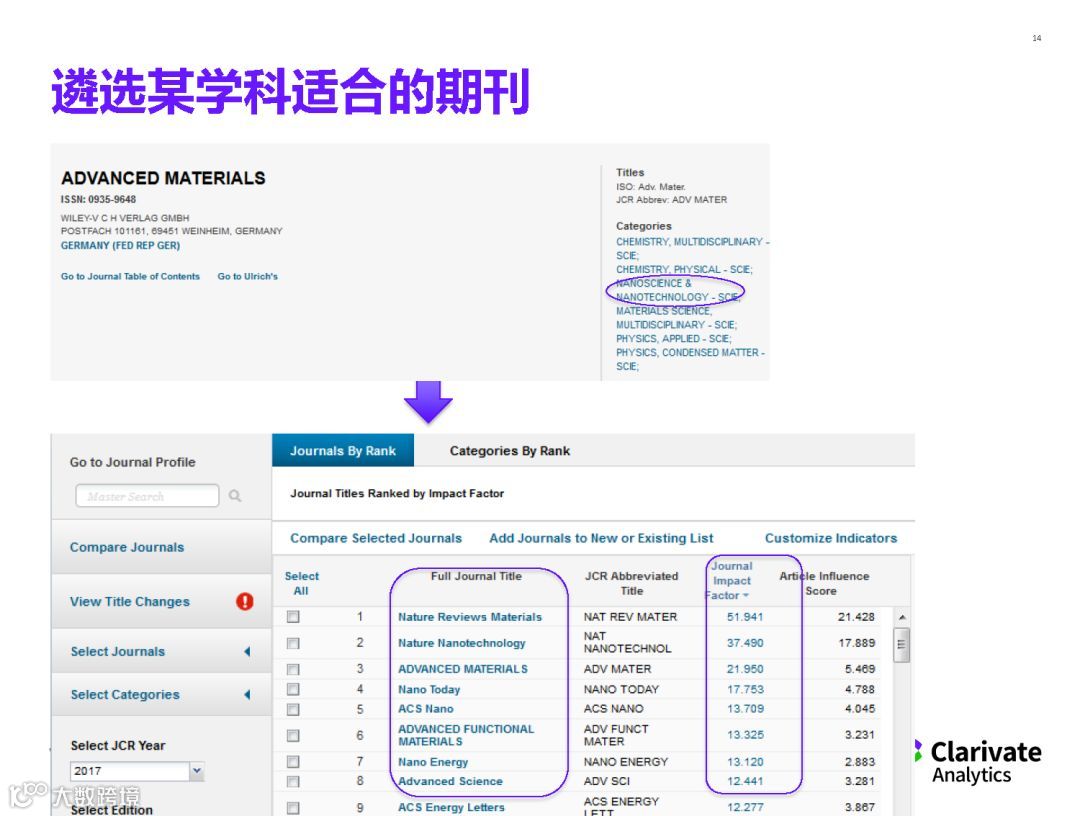Expand the Select Journals panel arrow

tap(247, 651)
